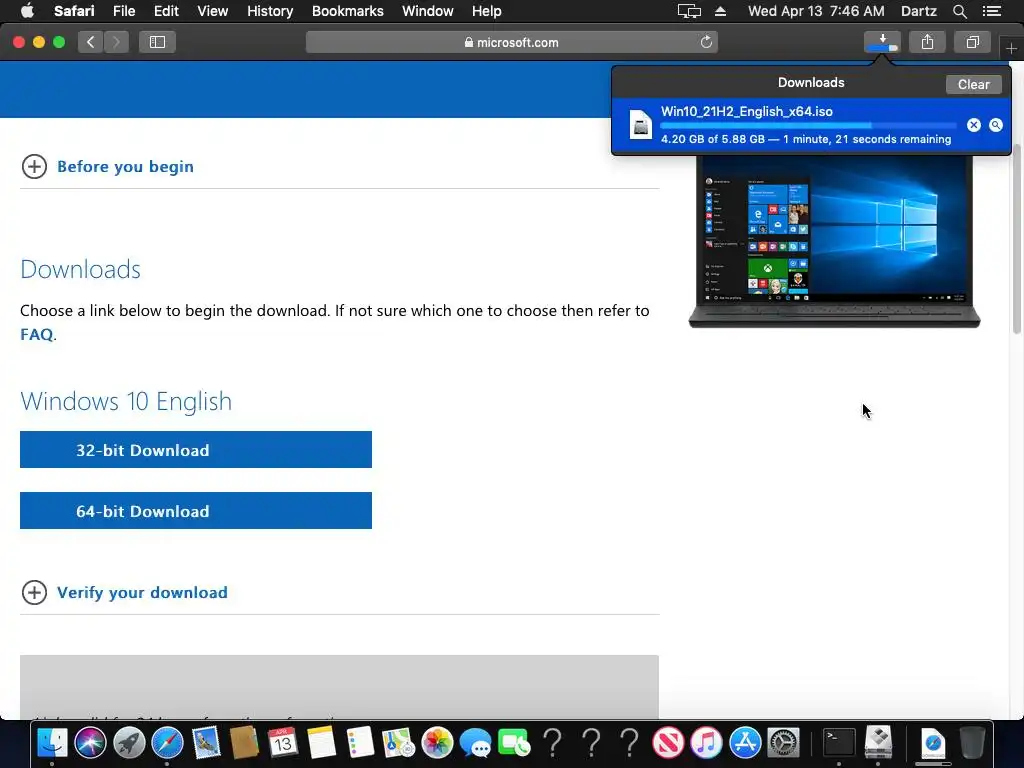Open News from the Dock
Image resolution: width=1024 pixels, height=768 pixels.
(667, 743)
